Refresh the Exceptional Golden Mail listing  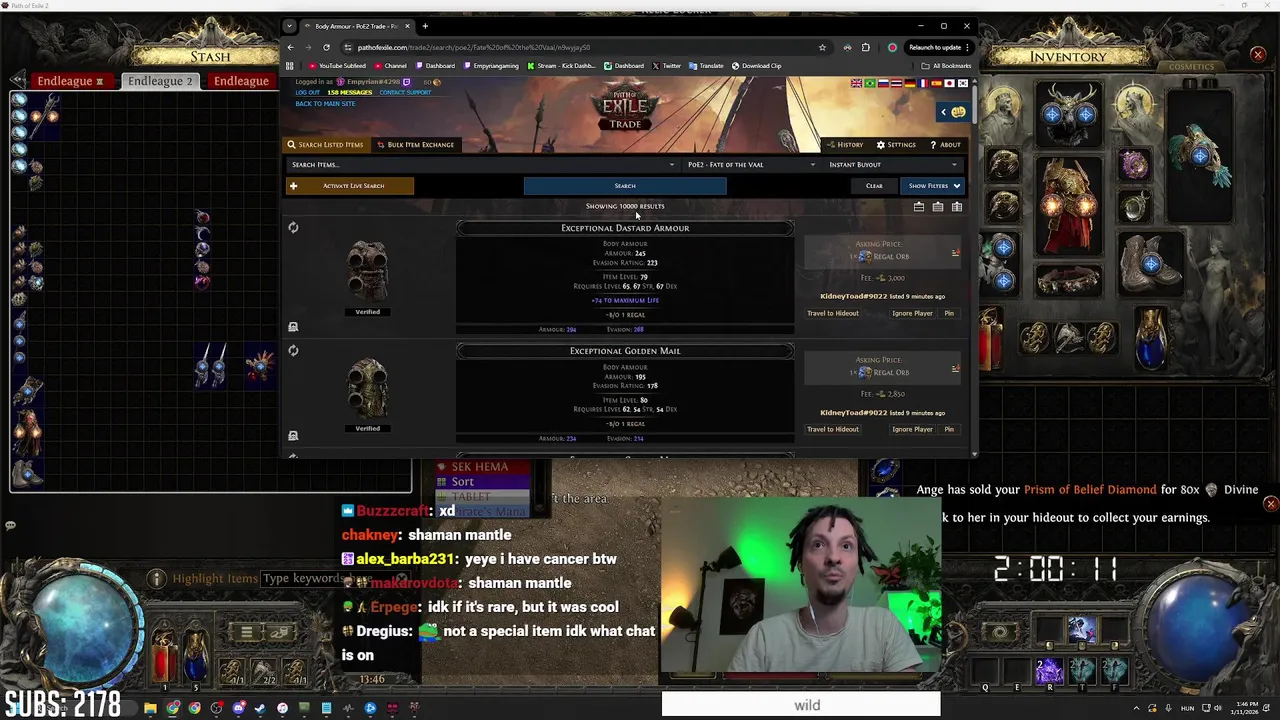(293, 351)
